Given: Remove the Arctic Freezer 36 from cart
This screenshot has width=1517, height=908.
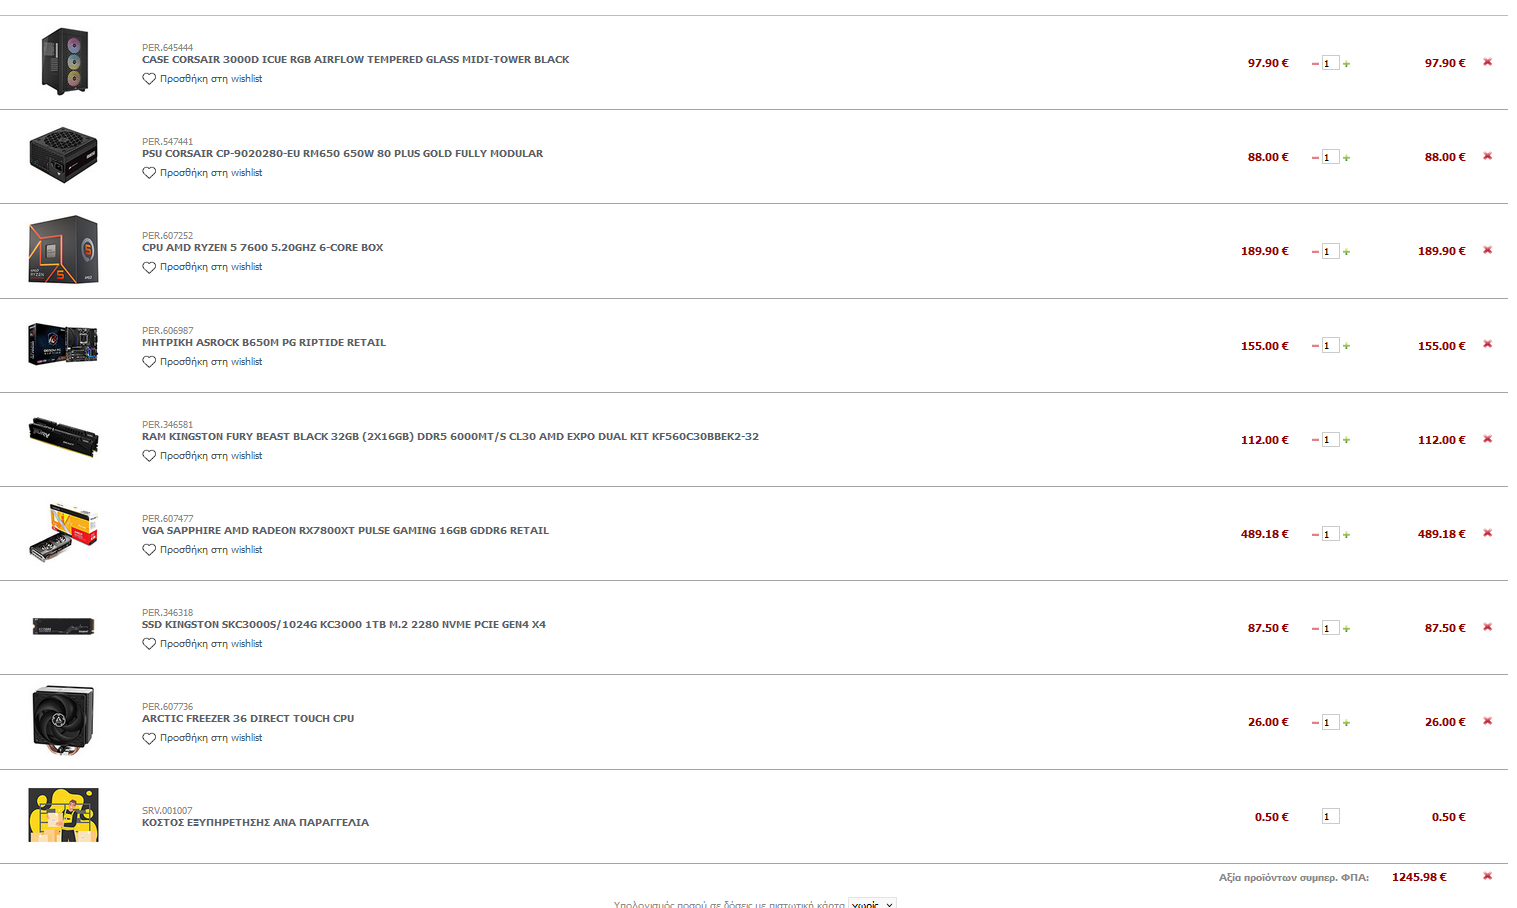Looking at the screenshot, I should [1487, 721].
